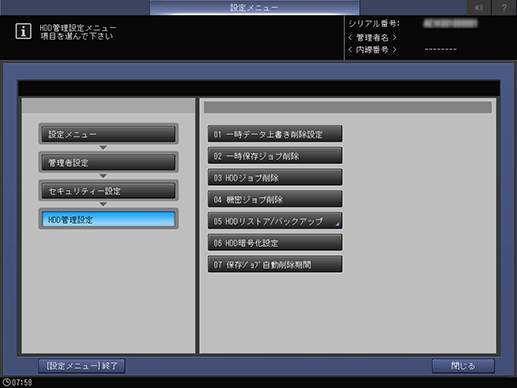
Task: Open help with the question mark icon
Action: [504, 7]
